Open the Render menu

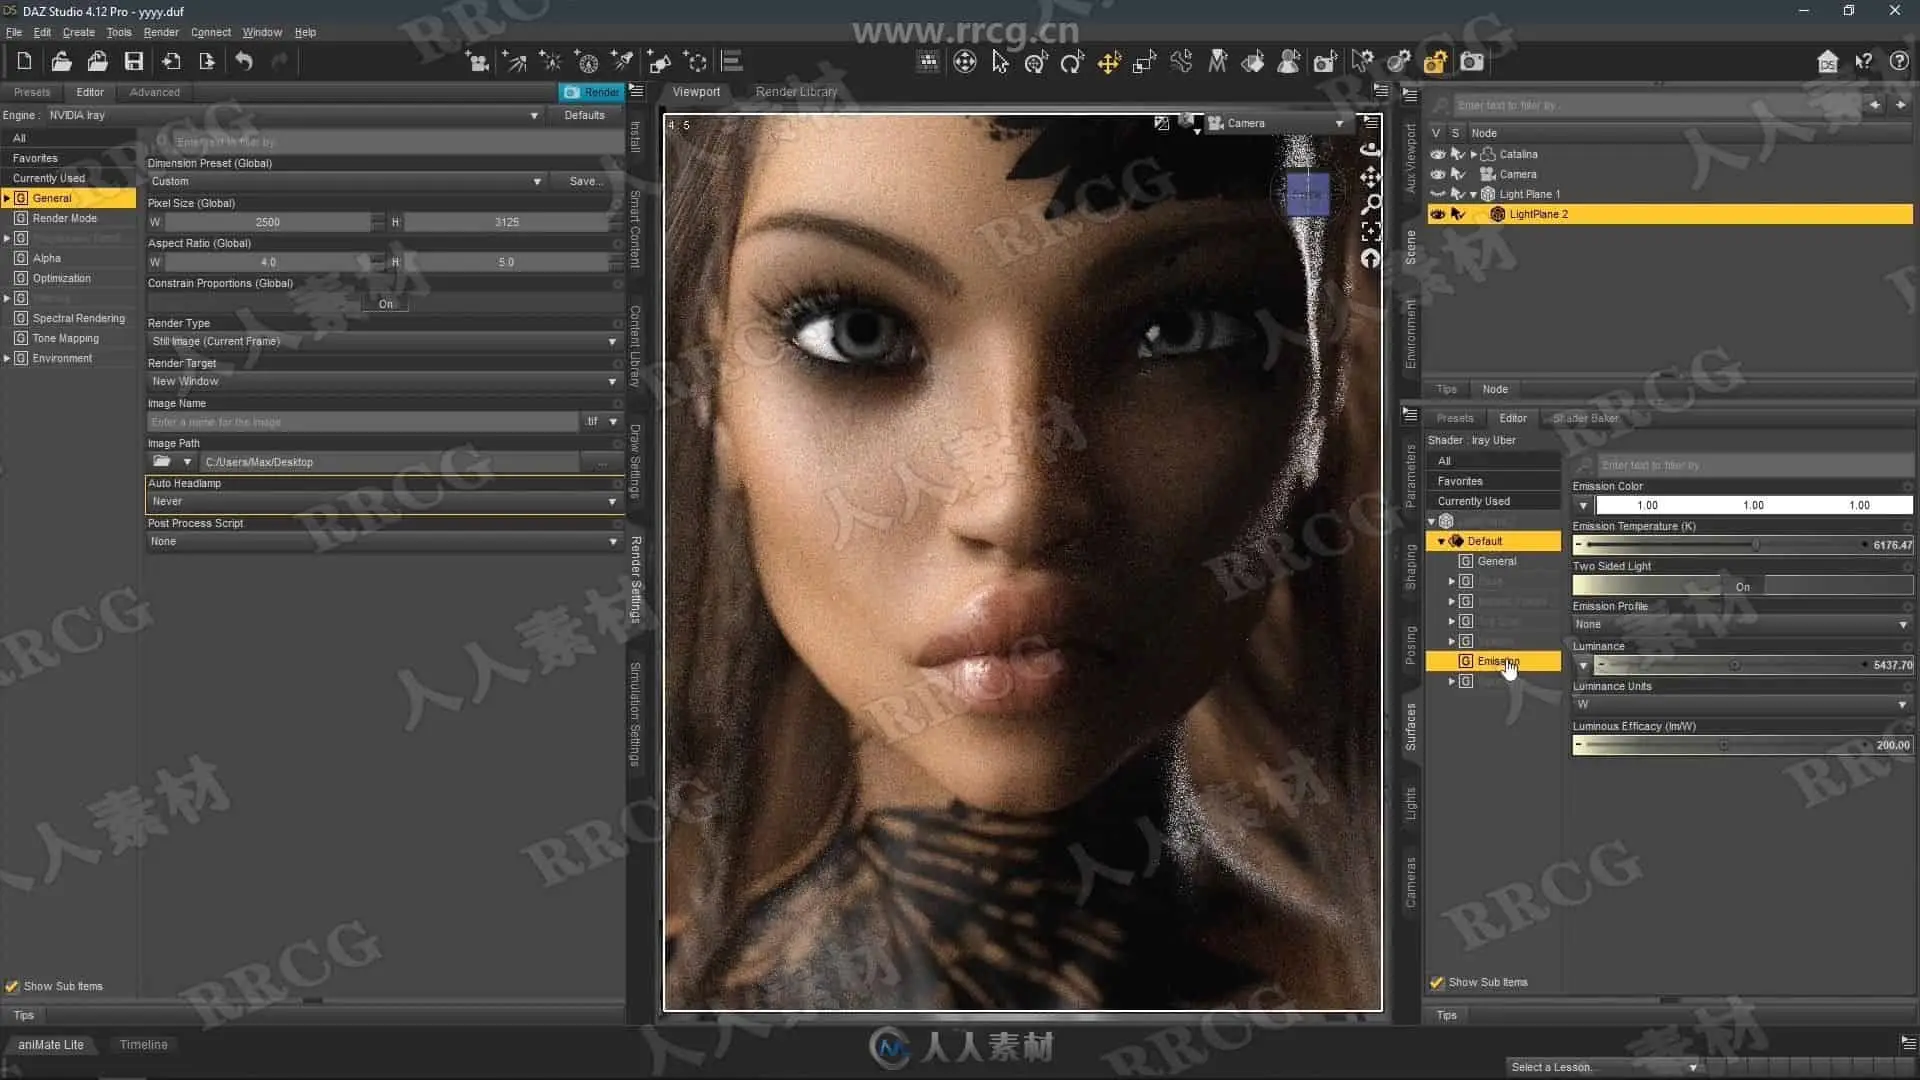160,32
